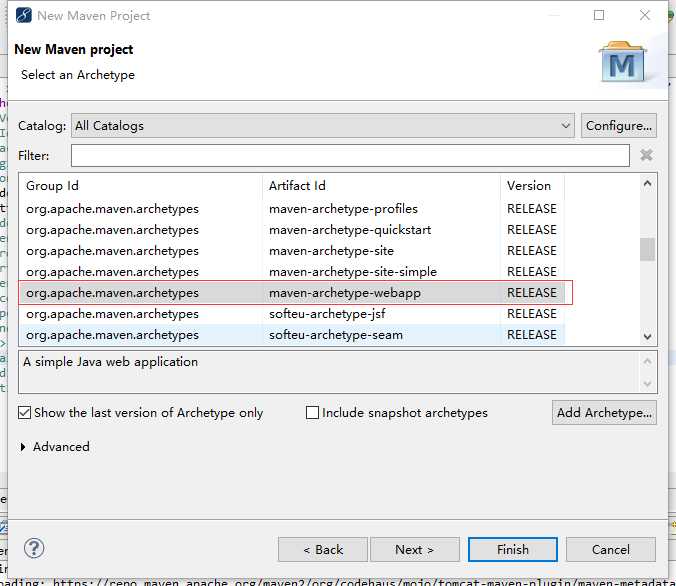Viewport: 676px width, 586px height.
Task: Click the Finish button
Action: 513,549
